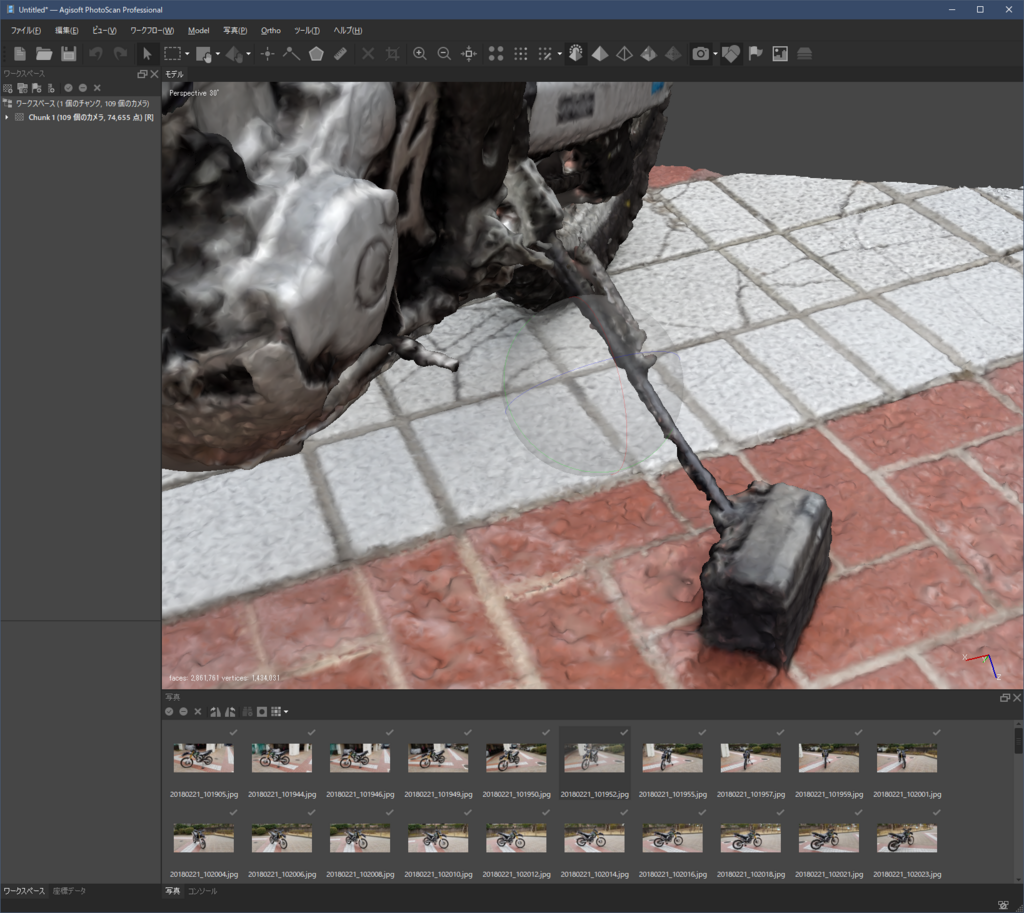
Task: Create a new project with the New icon
Action: pos(20,54)
